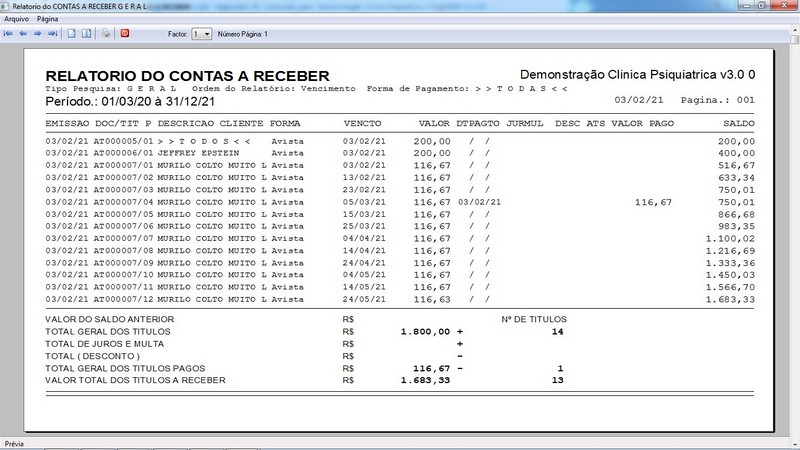This screenshot has height=450, width=800.
Task: Click 'EMISSAO' column header
Action: click(x=67, y=123)
